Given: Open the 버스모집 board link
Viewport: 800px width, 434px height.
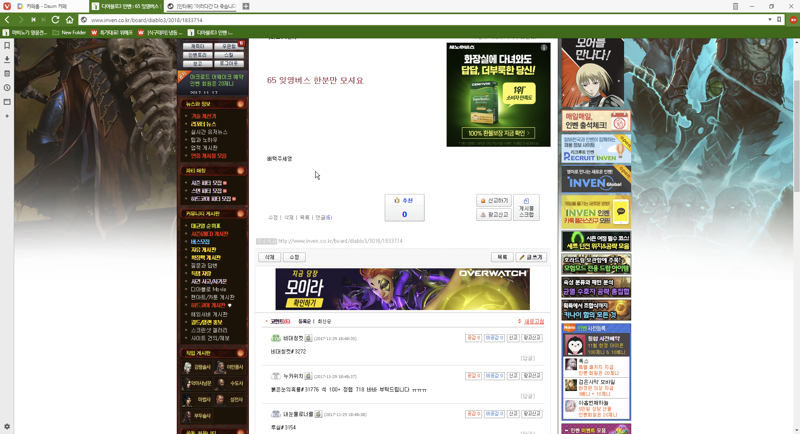Looking at the screenshot, I should click(x=200, y=242).
